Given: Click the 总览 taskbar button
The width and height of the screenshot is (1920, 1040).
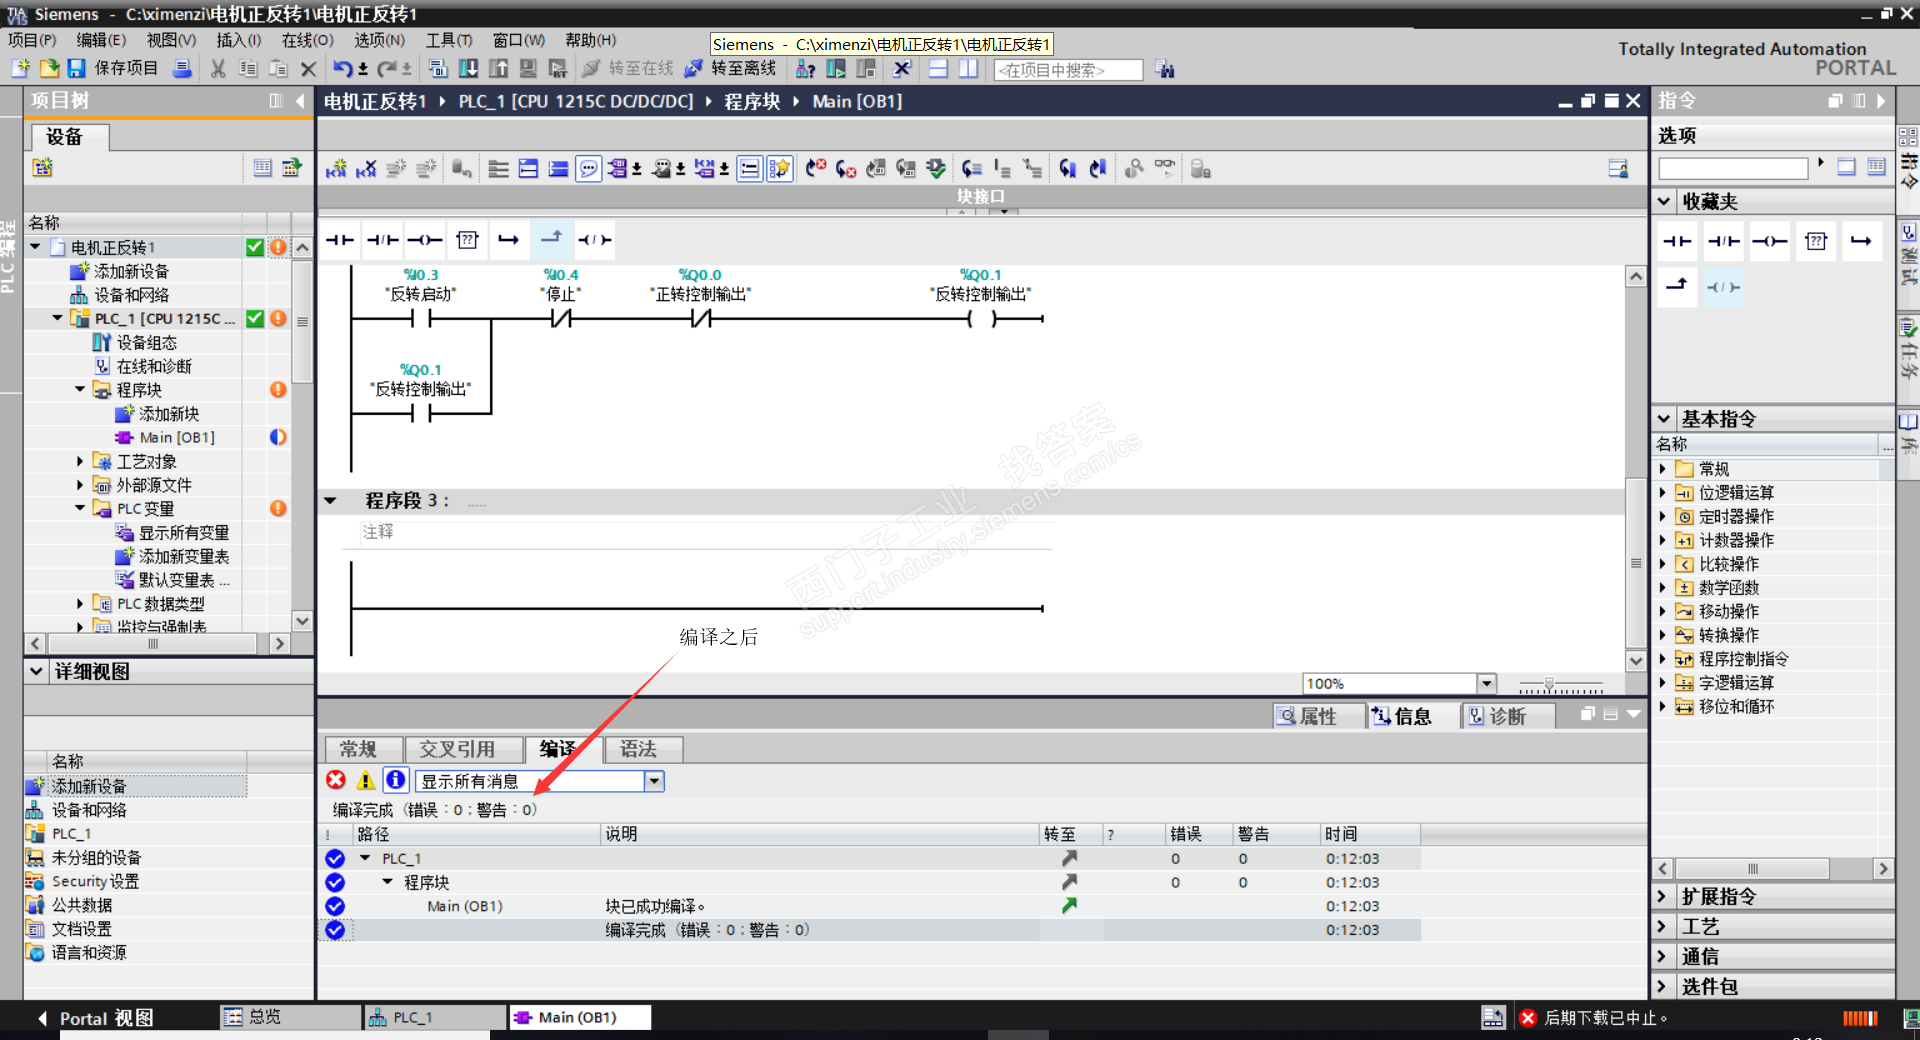Looking at the screenshot, I should [x=291, y=1017].
